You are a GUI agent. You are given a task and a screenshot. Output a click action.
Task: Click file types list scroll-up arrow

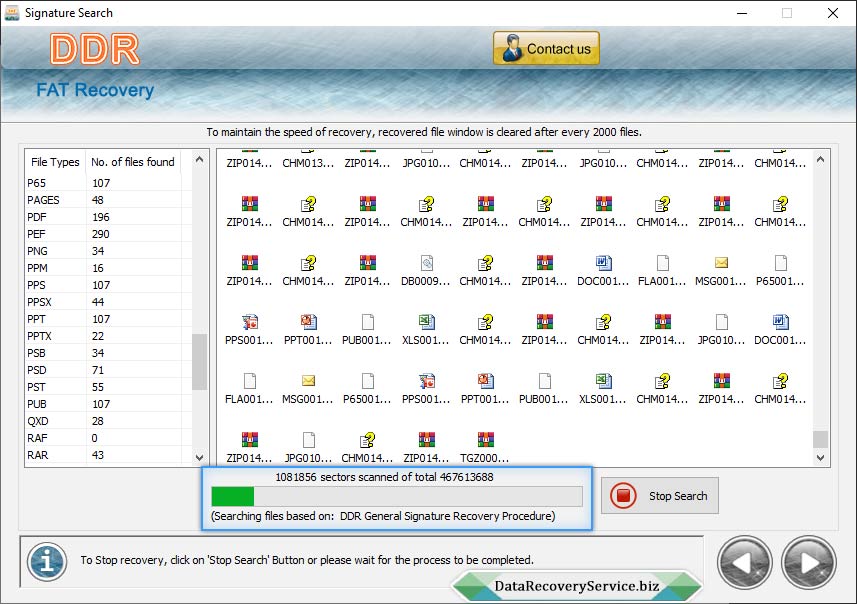[199, 160]
